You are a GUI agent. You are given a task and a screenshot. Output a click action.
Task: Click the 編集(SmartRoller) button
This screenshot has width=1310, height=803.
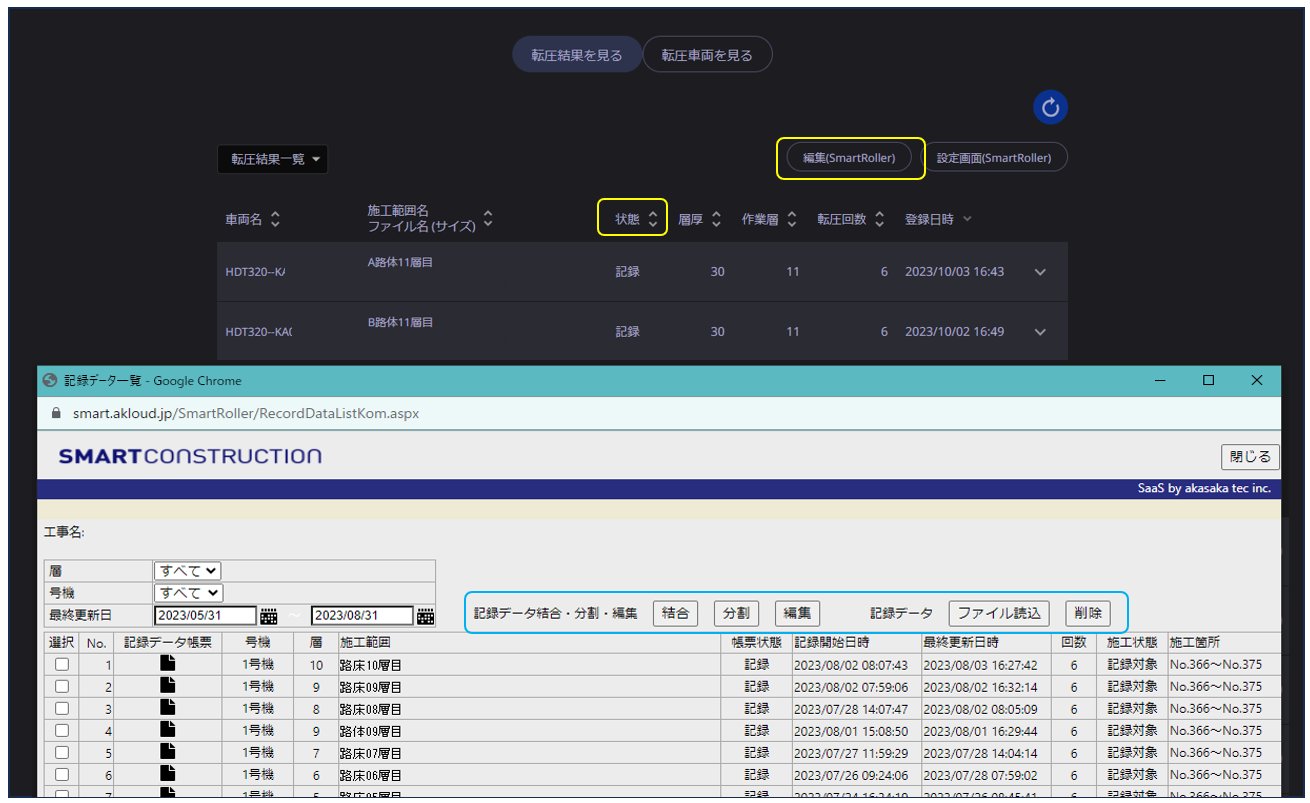pos(849,158)
